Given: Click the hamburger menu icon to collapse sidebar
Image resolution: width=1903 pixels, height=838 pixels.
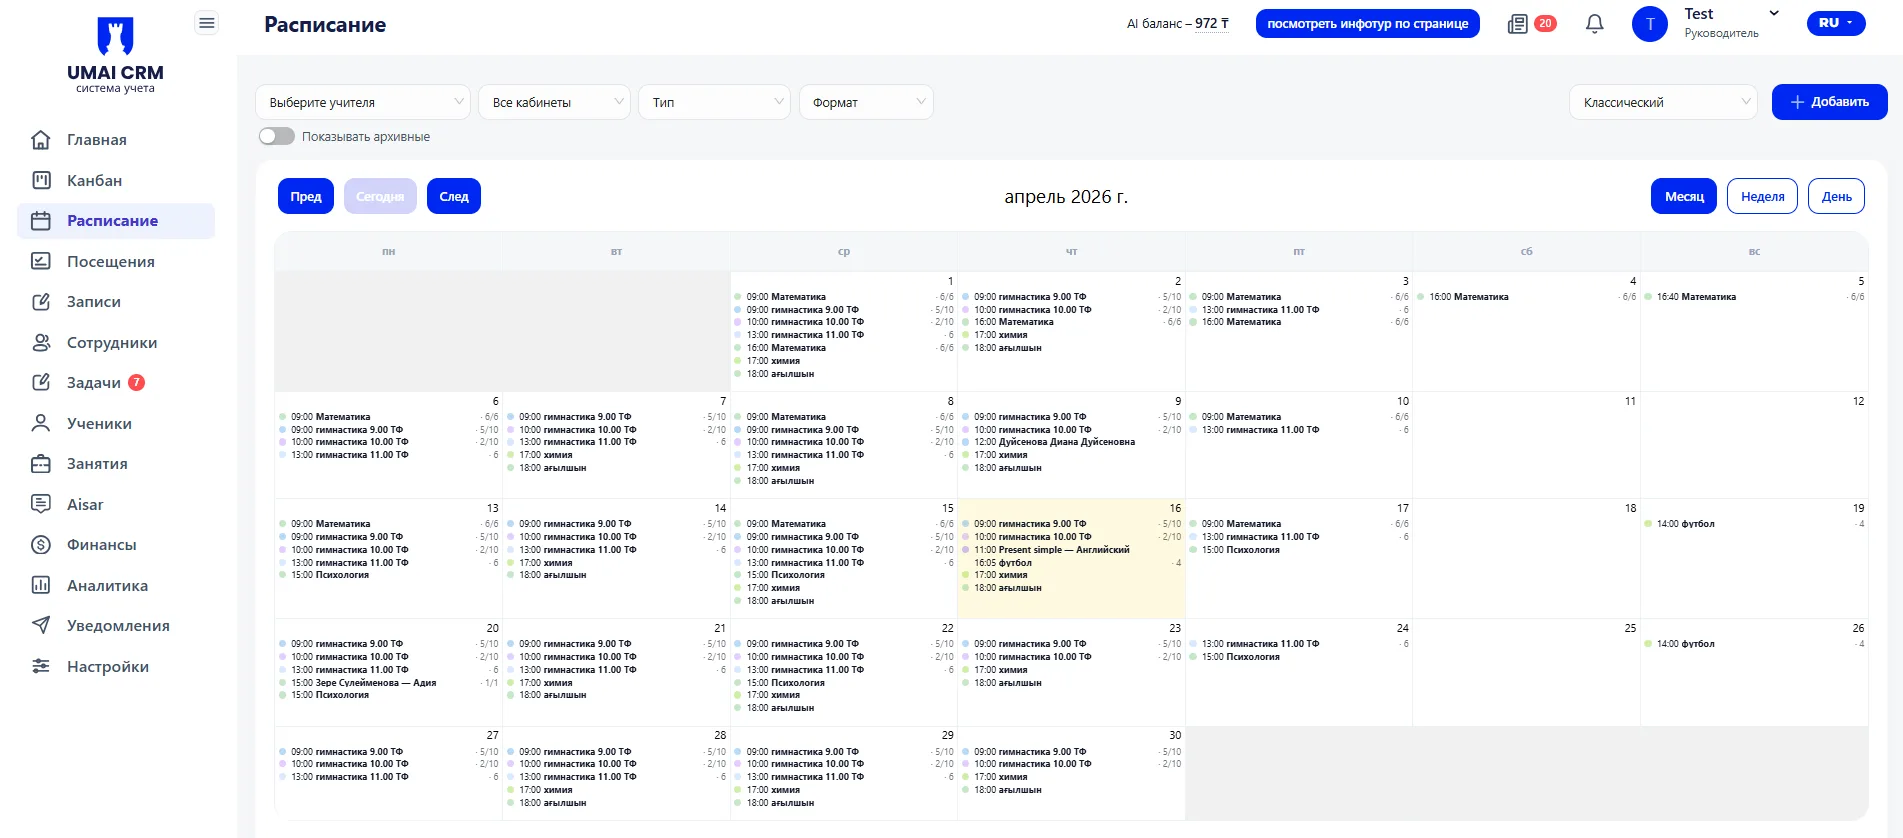Looking at the screenshot, I should [207, 23].
